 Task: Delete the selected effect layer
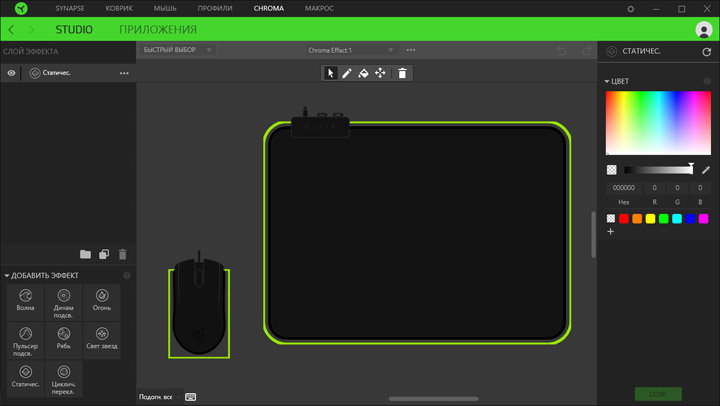(x=123, y=254)
